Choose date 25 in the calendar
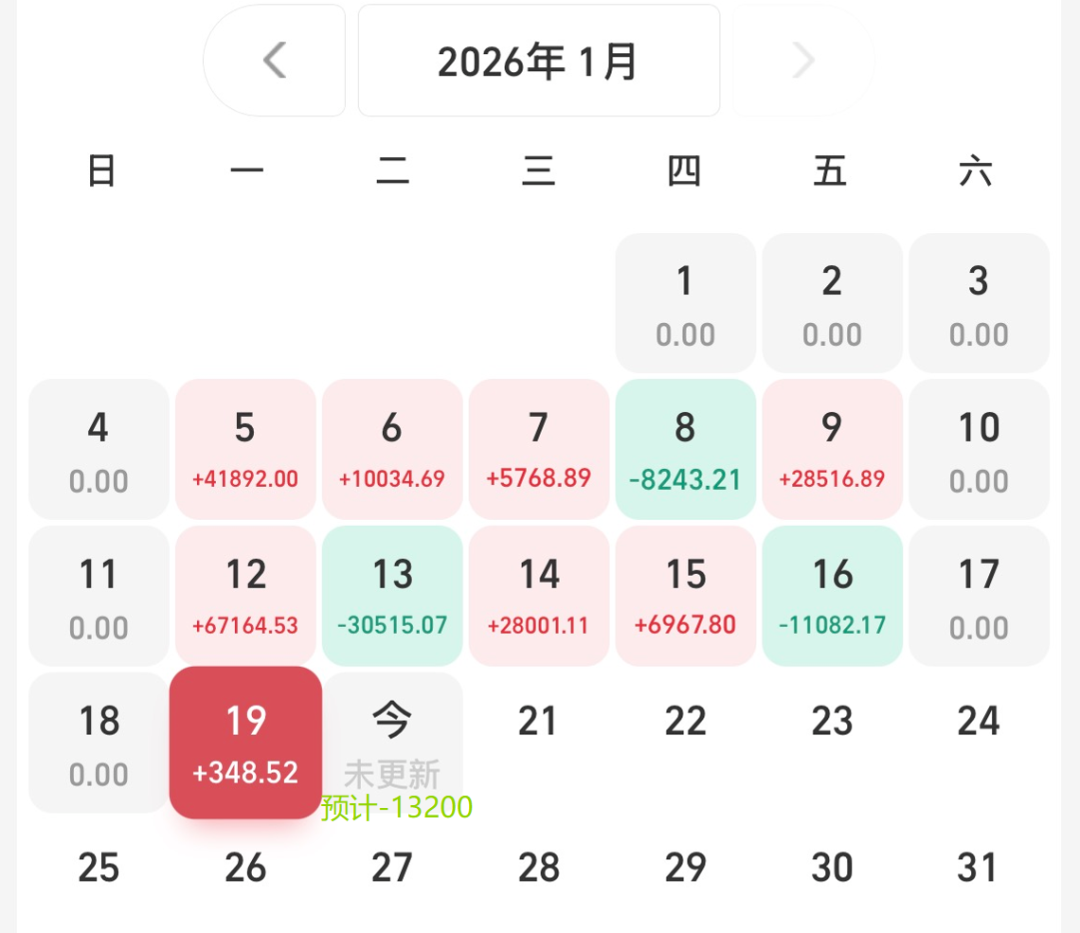1080x933 pixels. point(98,868)
